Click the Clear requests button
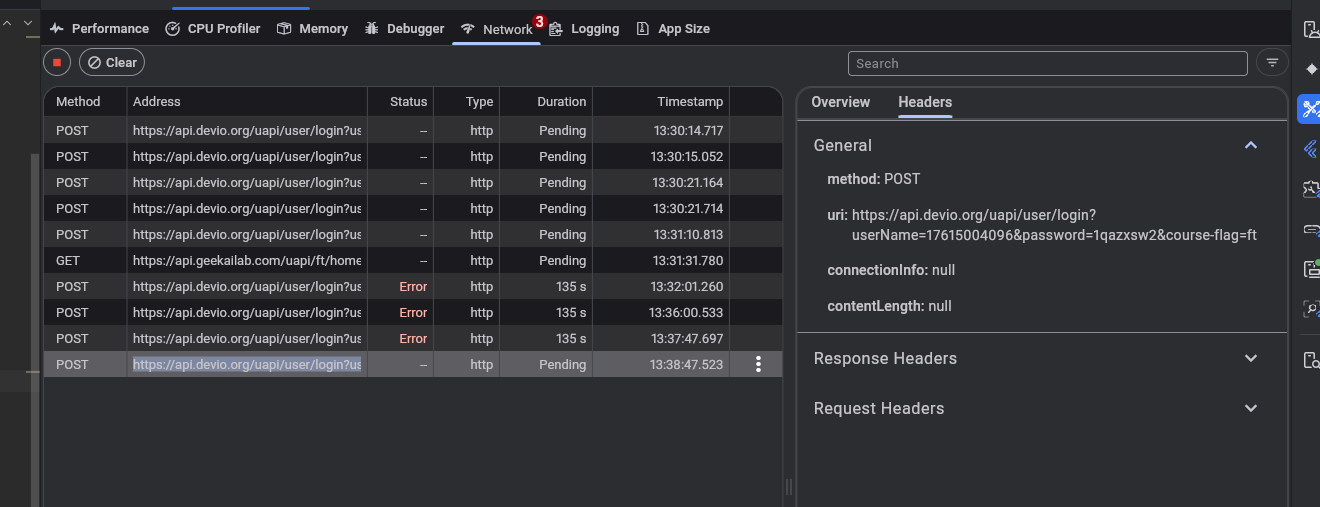Screen dimensions: 1320x507 [112, 62]
